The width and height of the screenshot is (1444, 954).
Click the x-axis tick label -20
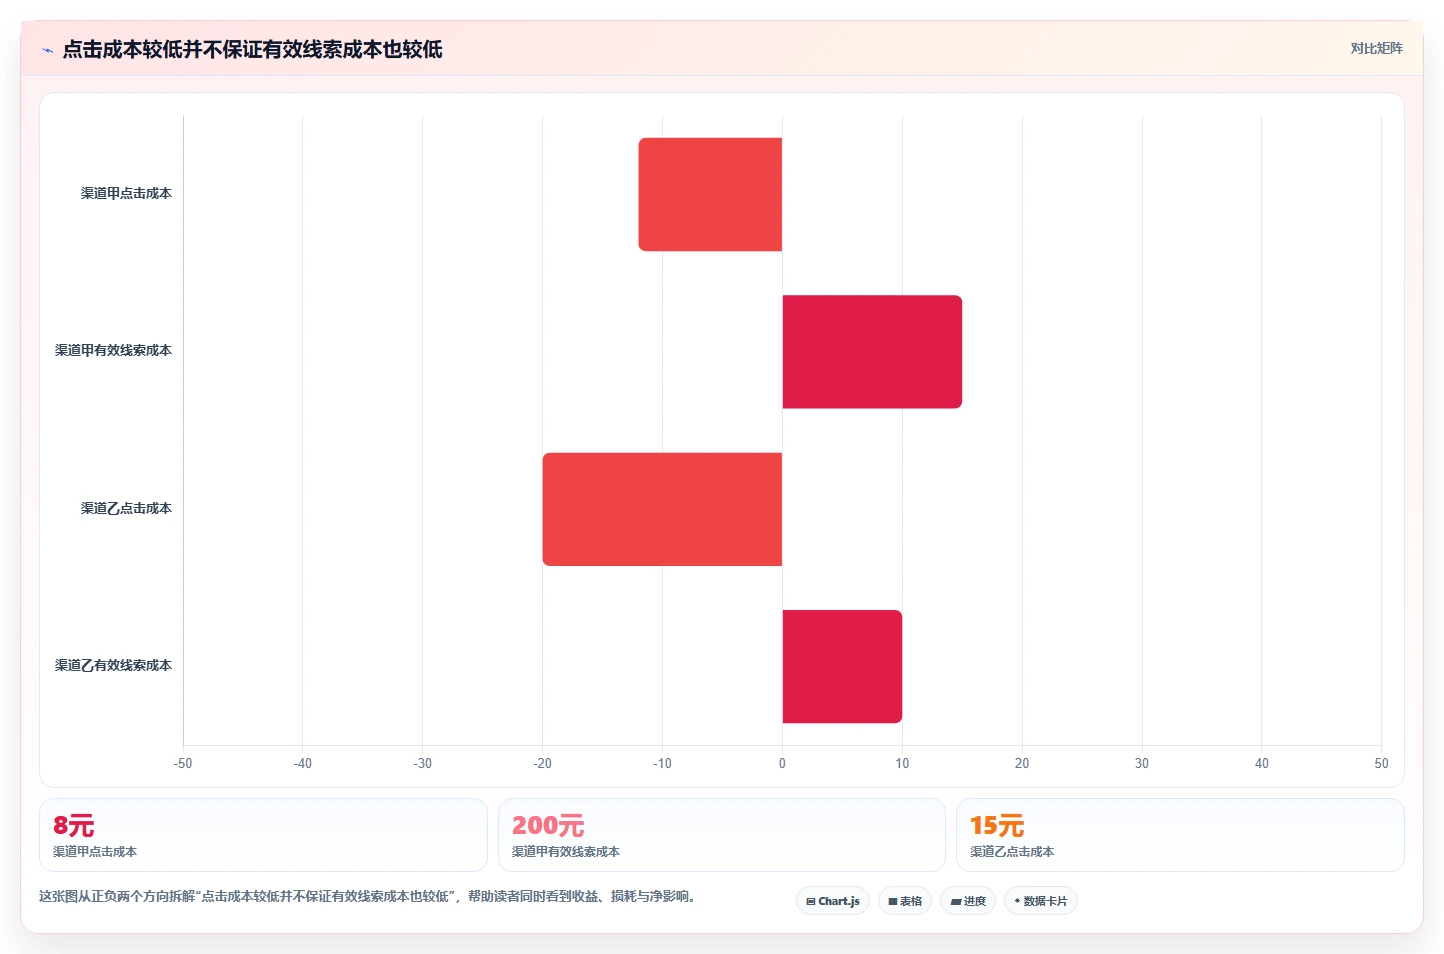click(x=542, y=763)
